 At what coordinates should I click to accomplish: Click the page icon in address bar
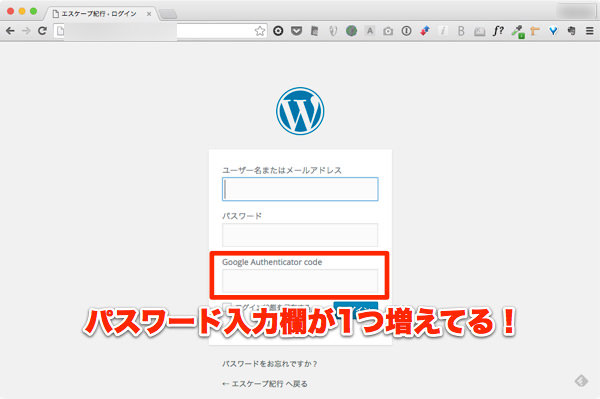coord(60,31)
